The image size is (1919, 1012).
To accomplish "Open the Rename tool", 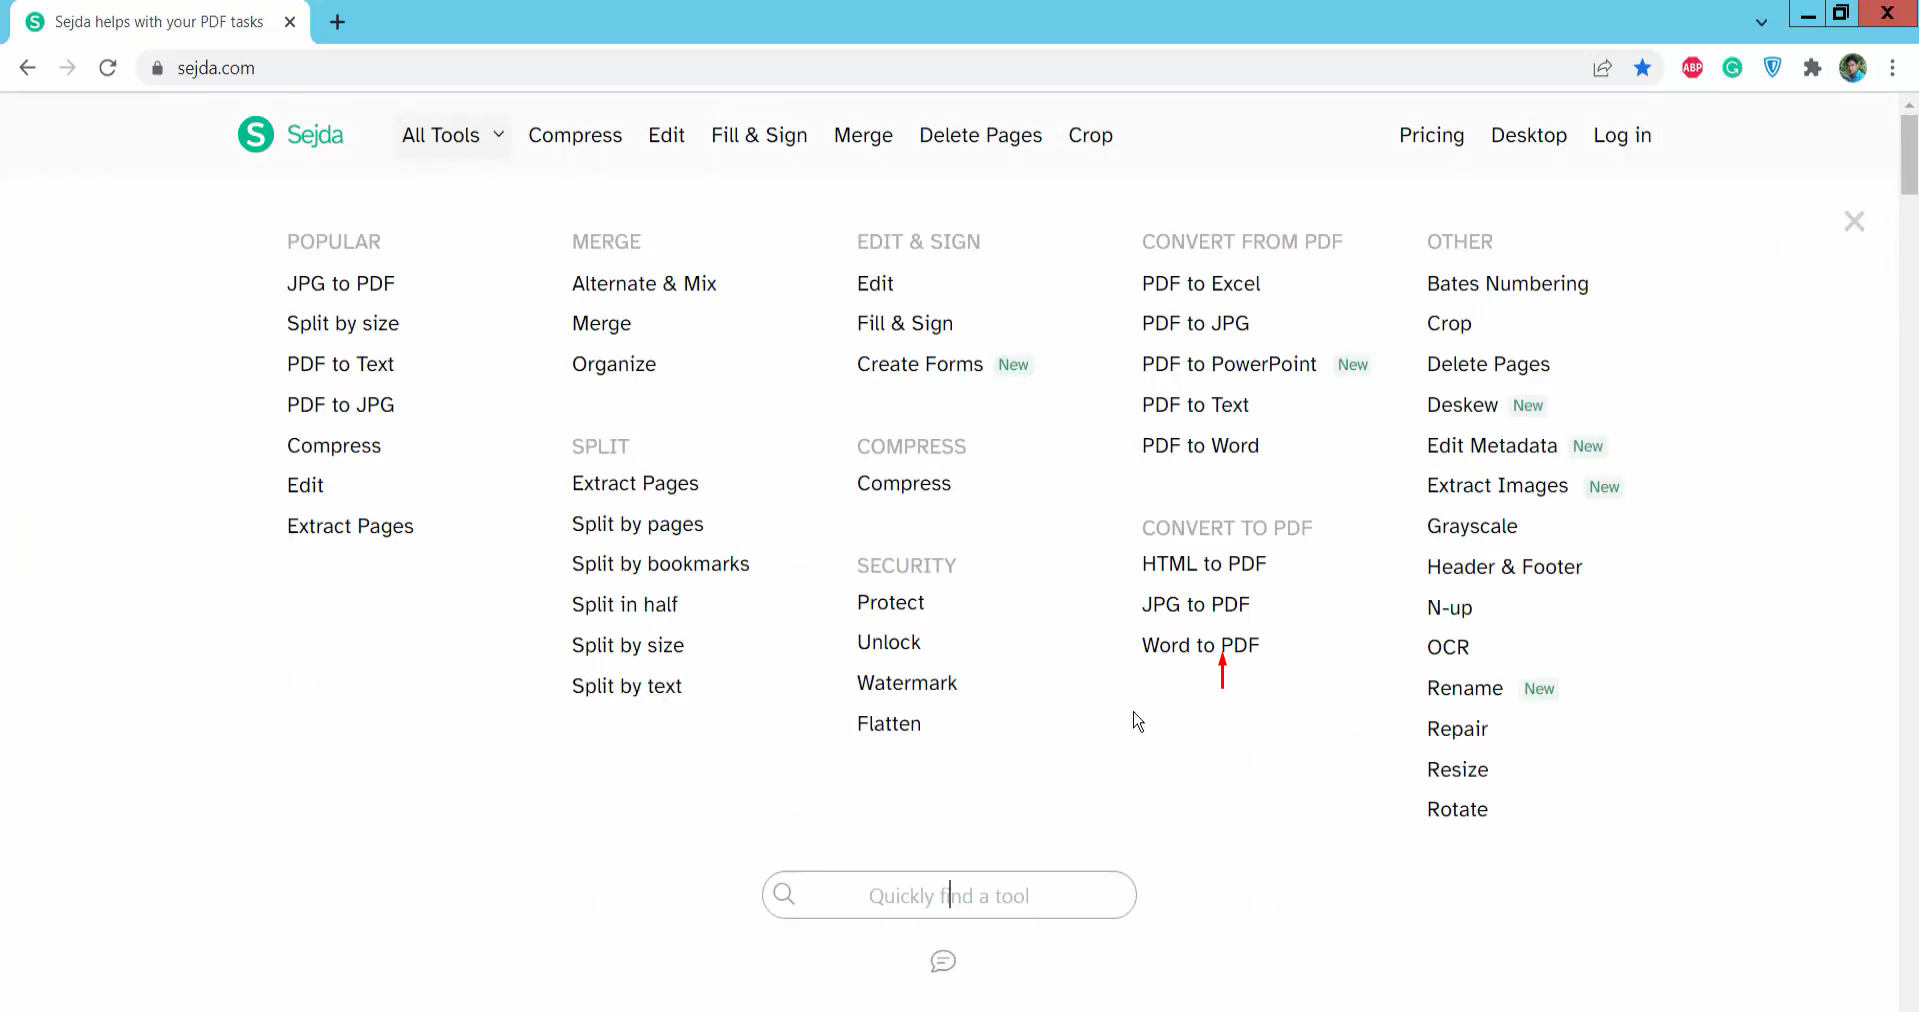I will [x=1465, y=689].
